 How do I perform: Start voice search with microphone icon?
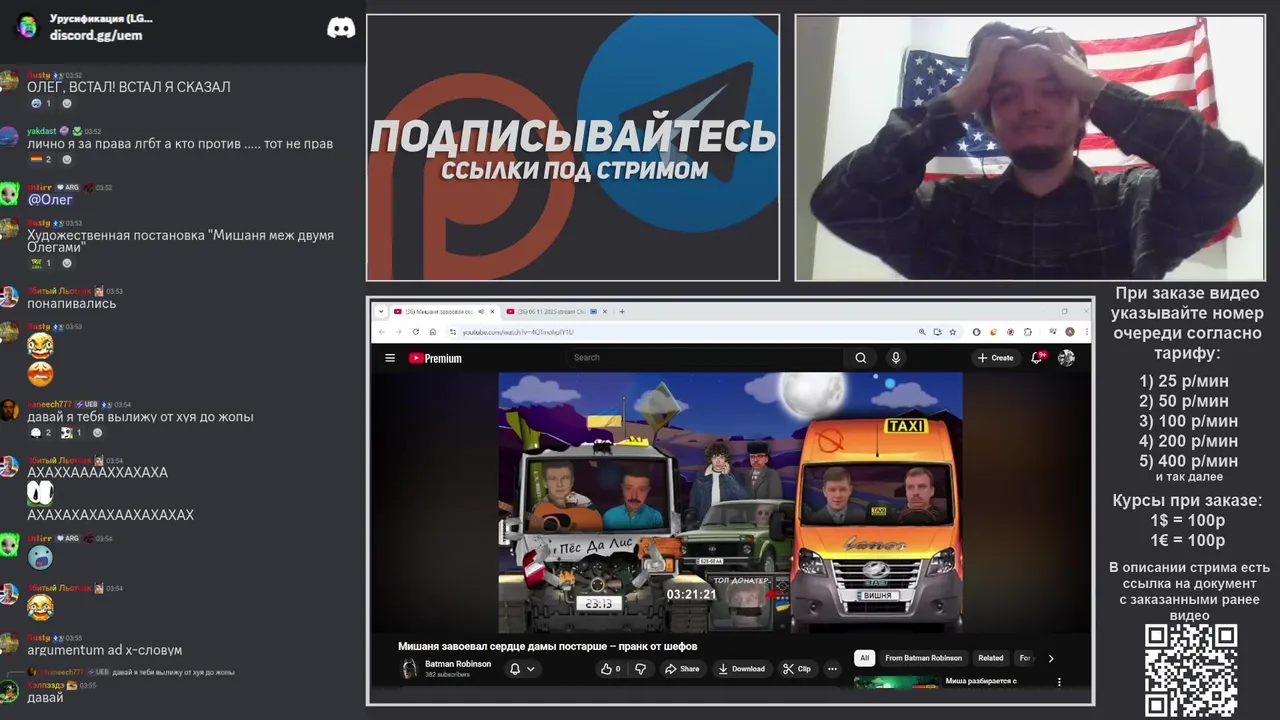pyautogui.click(x=895, y=358)
